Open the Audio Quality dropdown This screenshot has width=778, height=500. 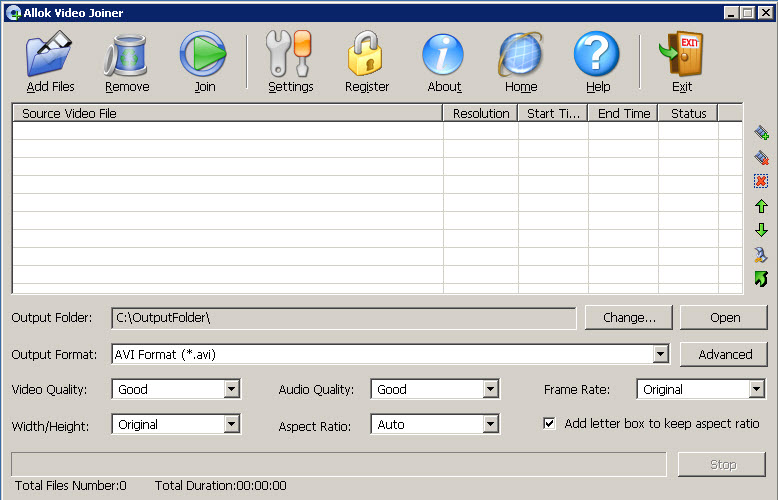click(x=491, y=389)
